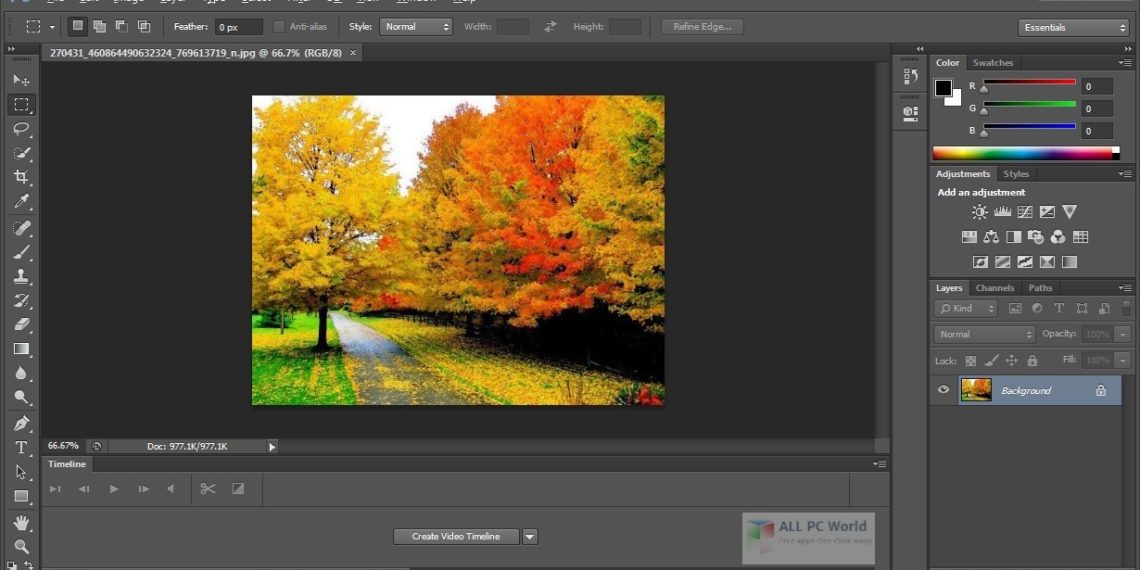1140x570 pixels.
Task: Enable Intersect with selection mode
Action: coord(144,27)
